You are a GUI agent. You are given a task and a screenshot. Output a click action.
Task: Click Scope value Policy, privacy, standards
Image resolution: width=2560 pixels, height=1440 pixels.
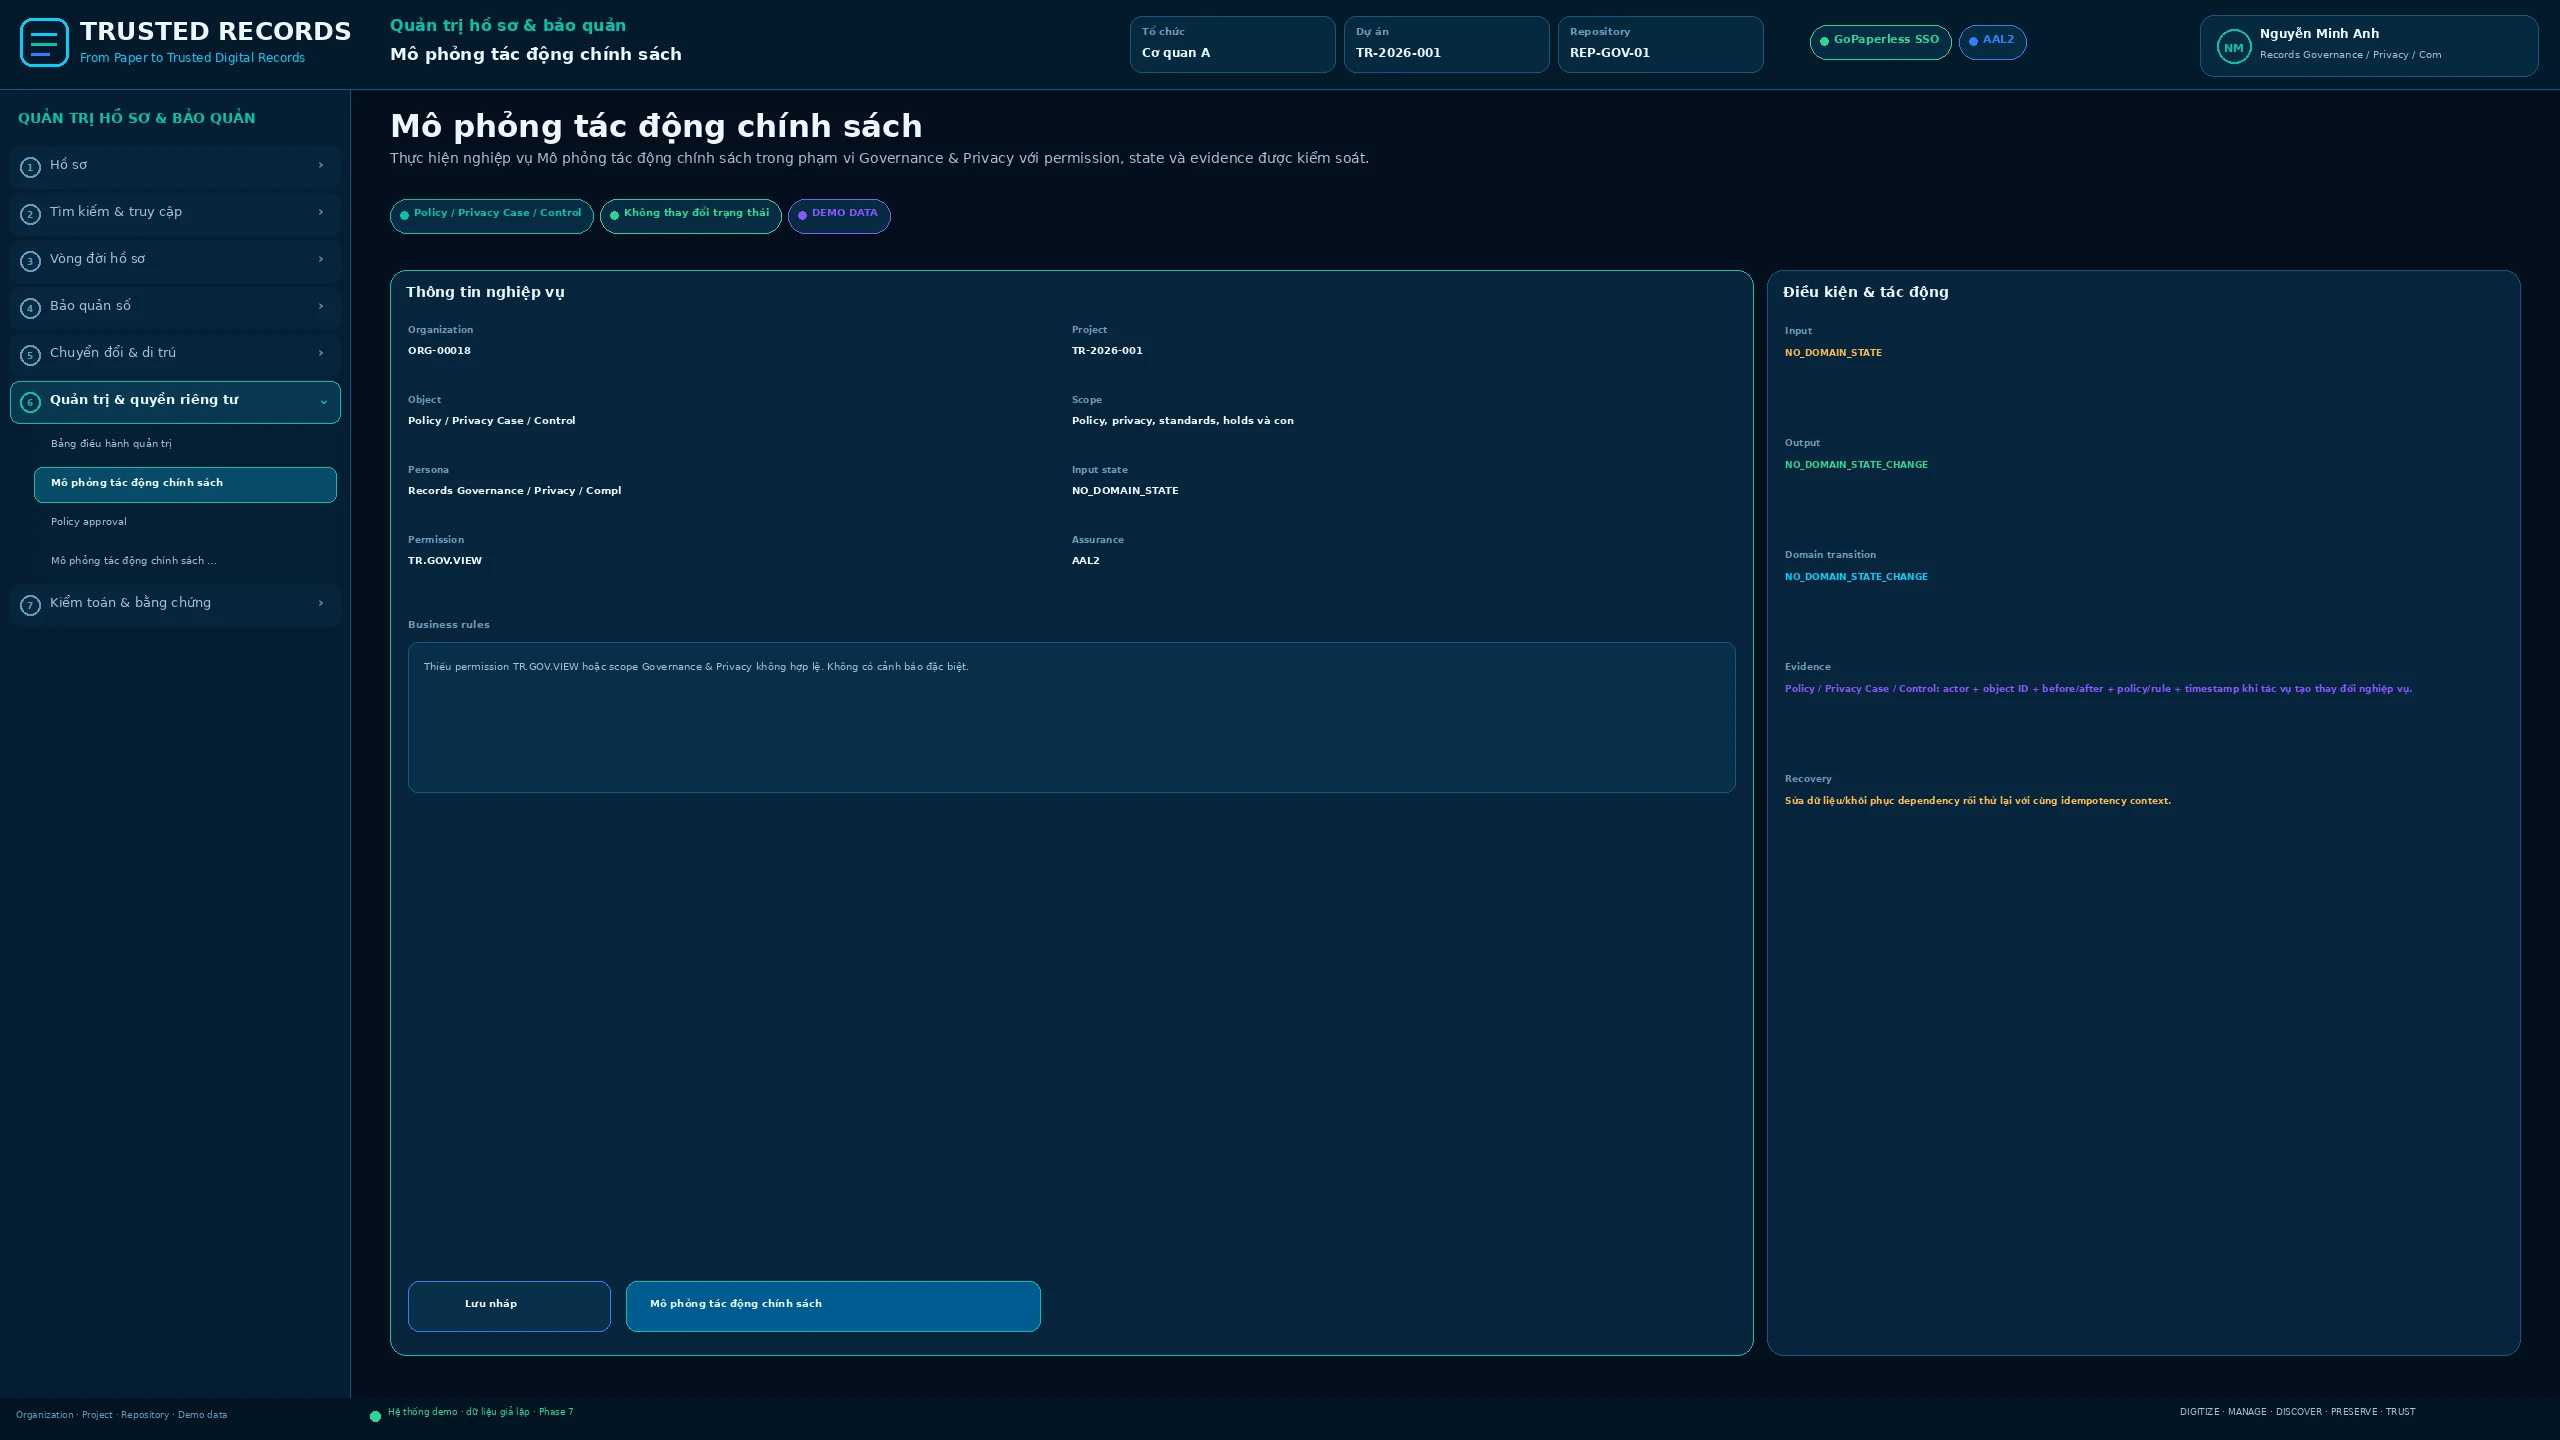coord(1183,421)
